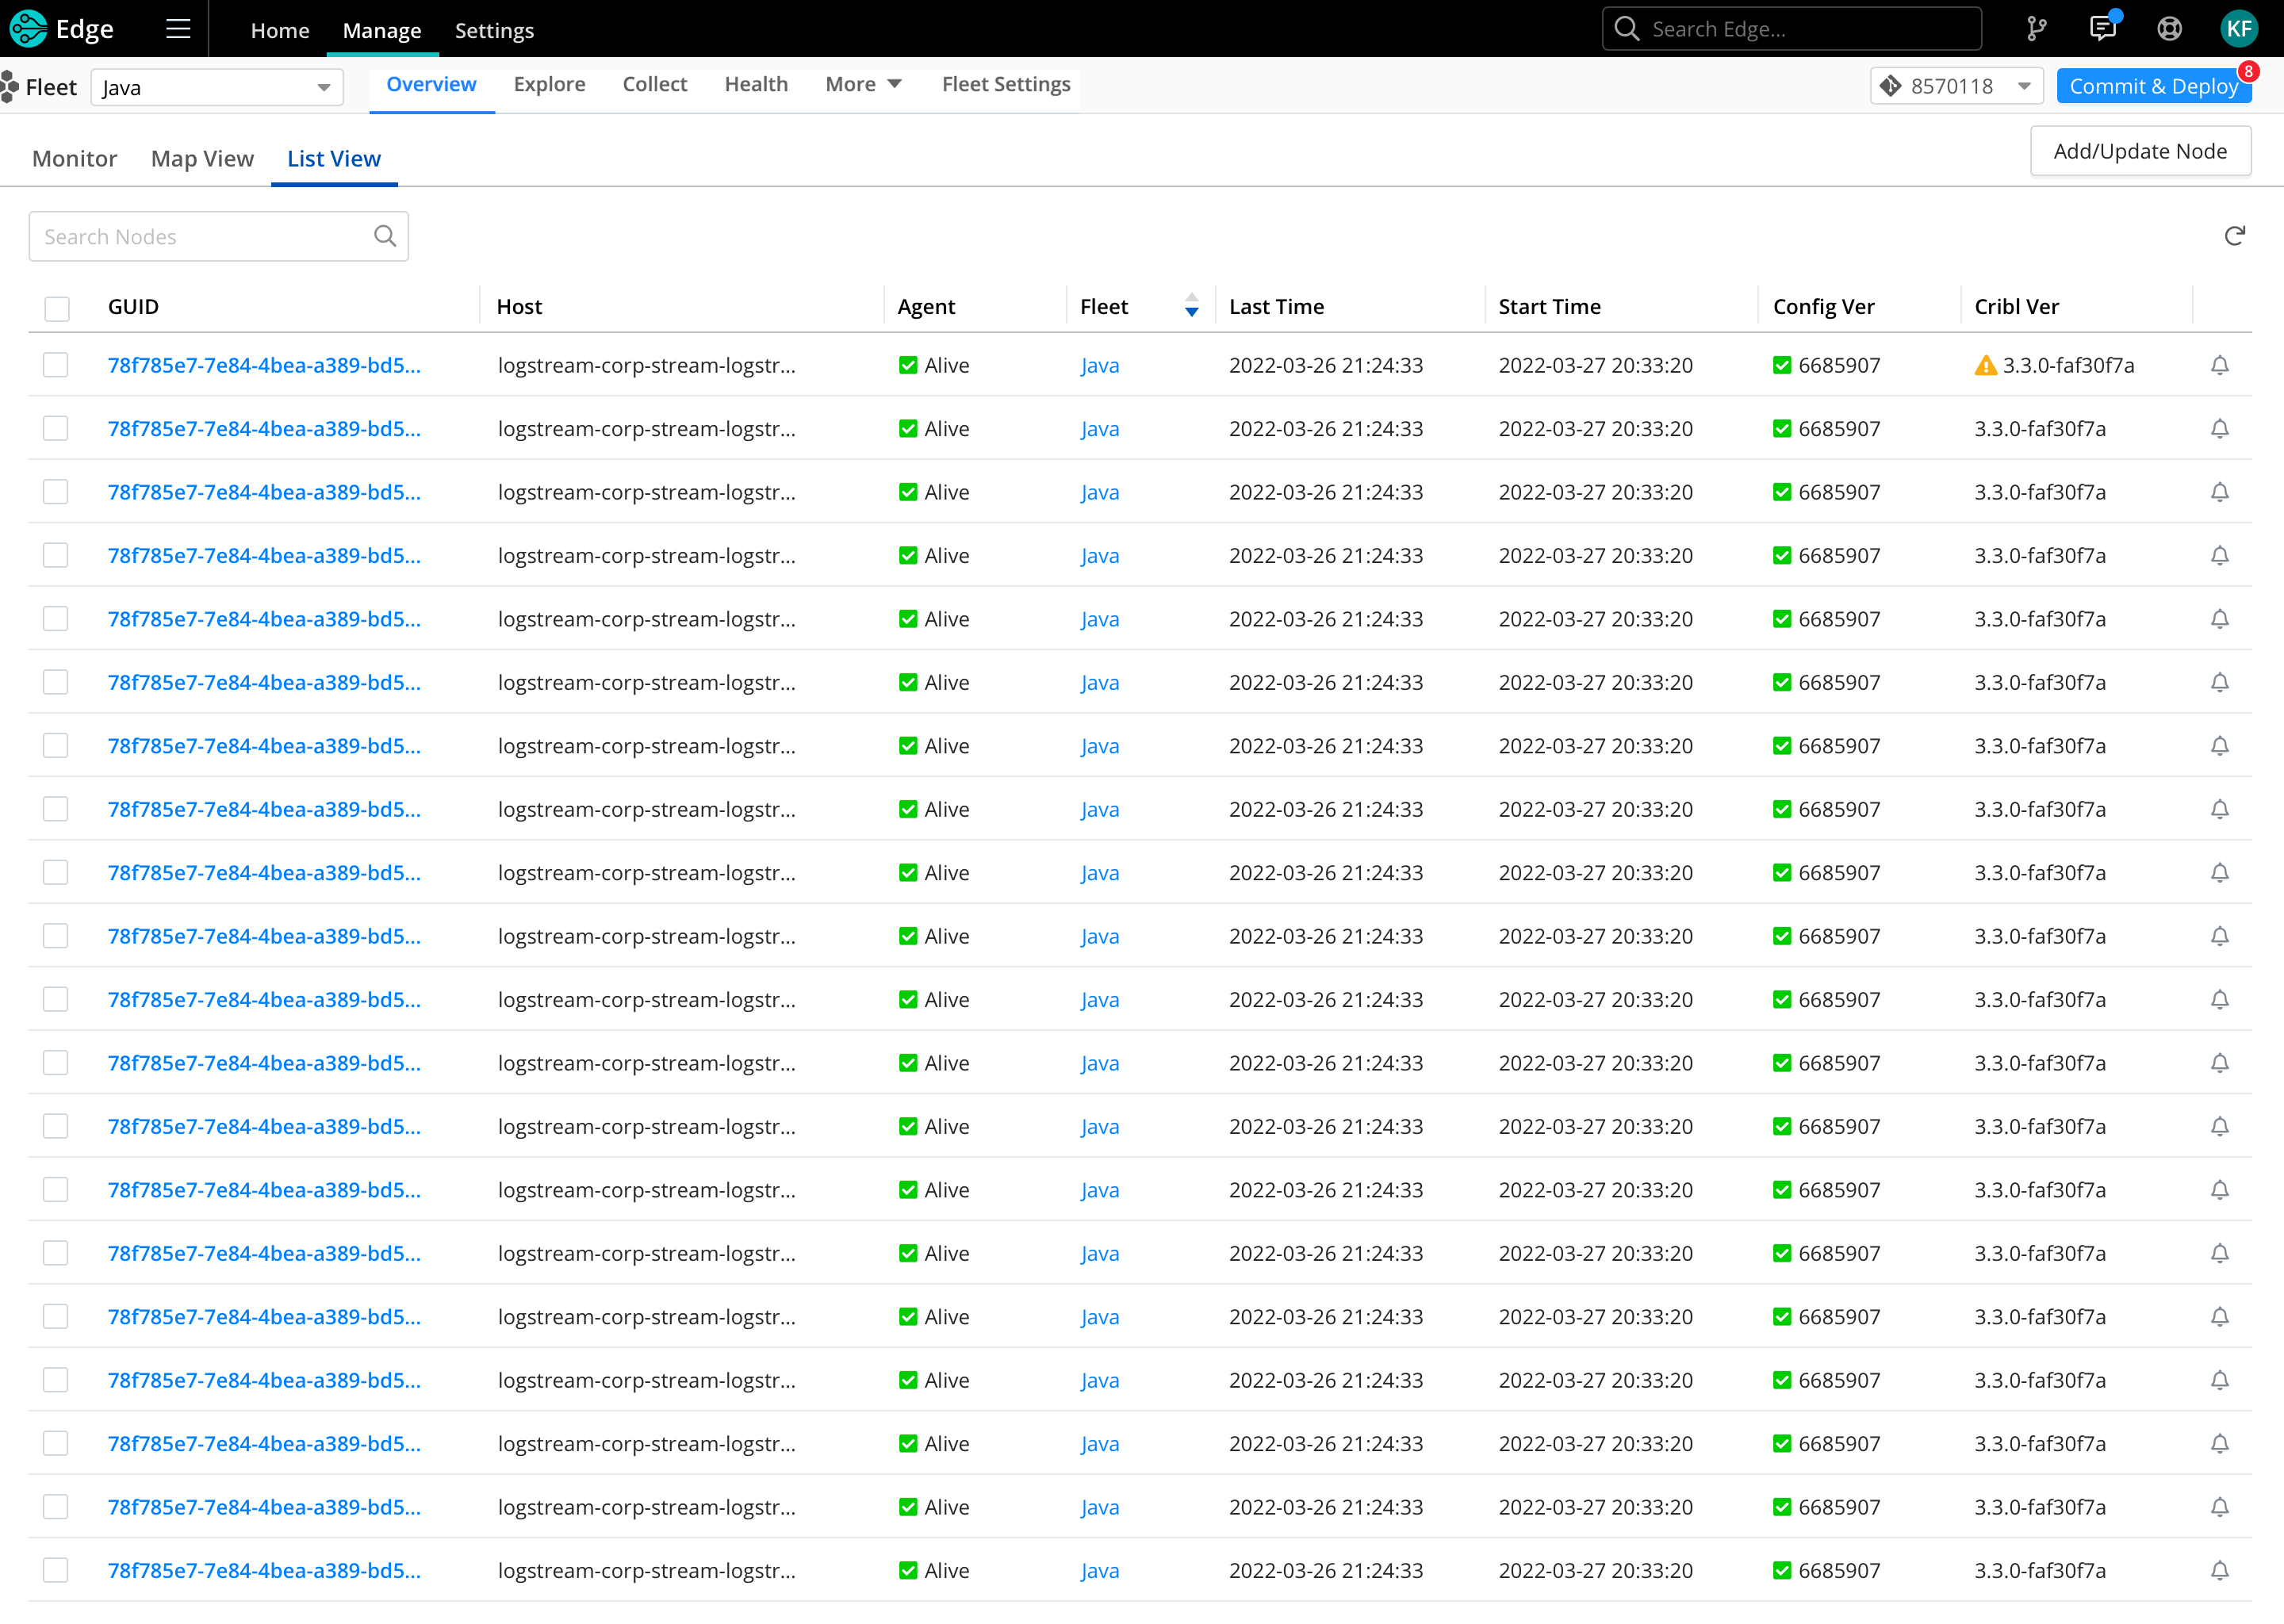The image size is (2284, 1624).
Task: Switch to the Map View tab
Action: click(202, 158)
